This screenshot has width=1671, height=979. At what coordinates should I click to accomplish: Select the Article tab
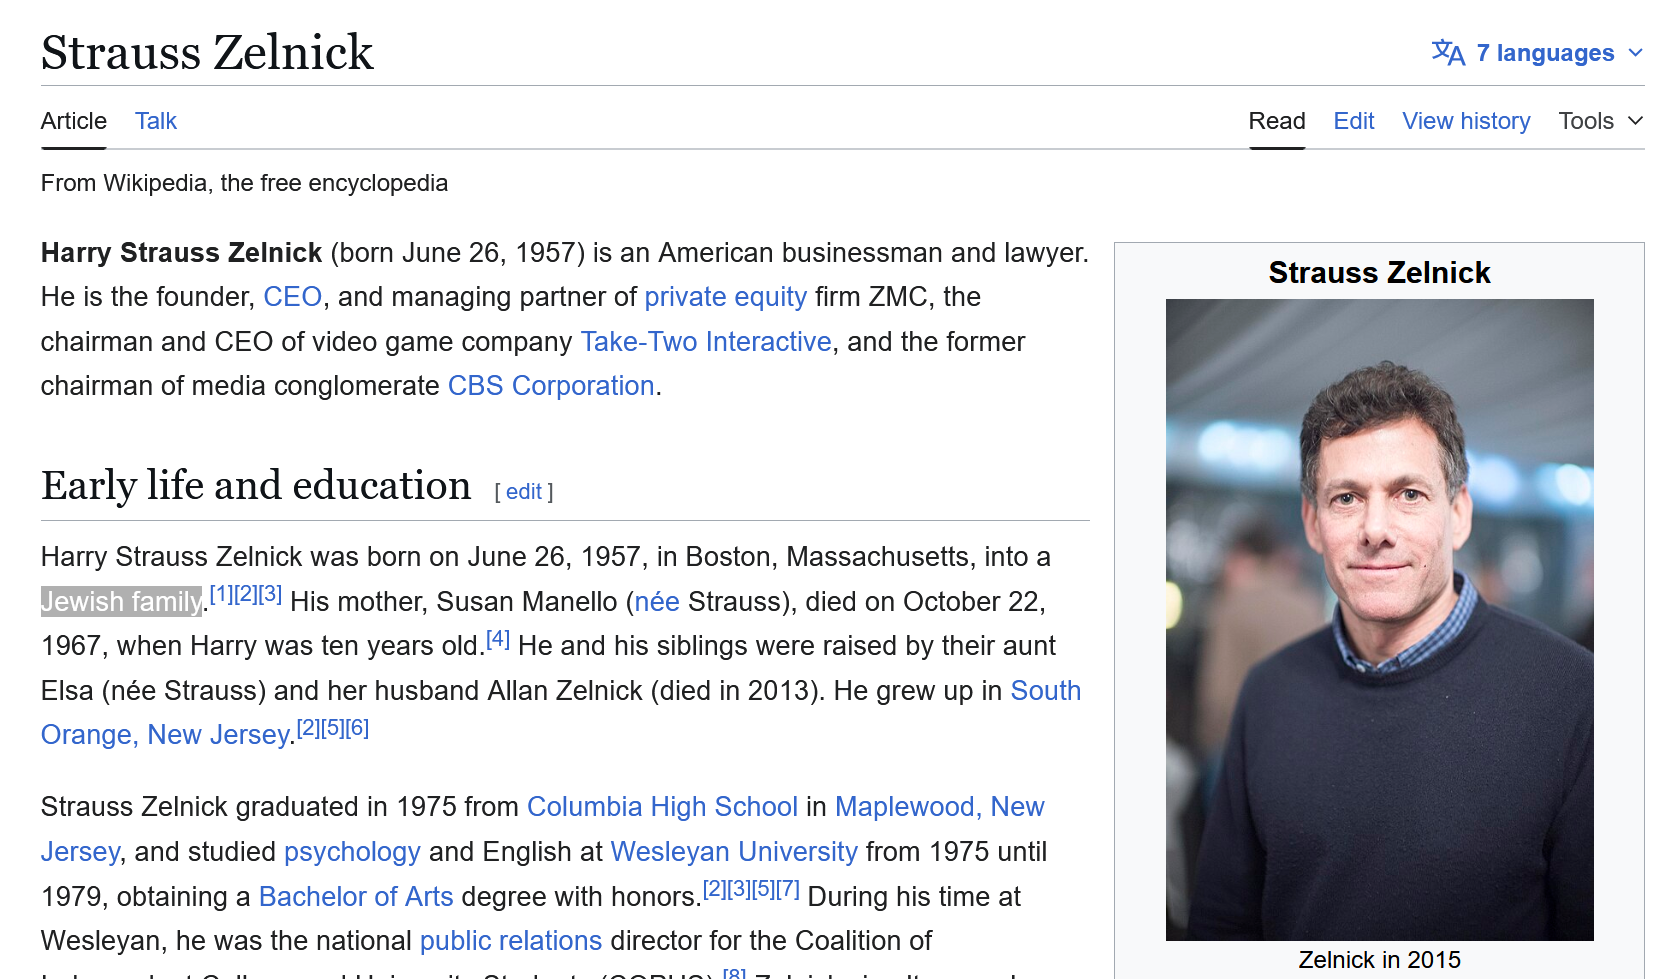(74, 121)
